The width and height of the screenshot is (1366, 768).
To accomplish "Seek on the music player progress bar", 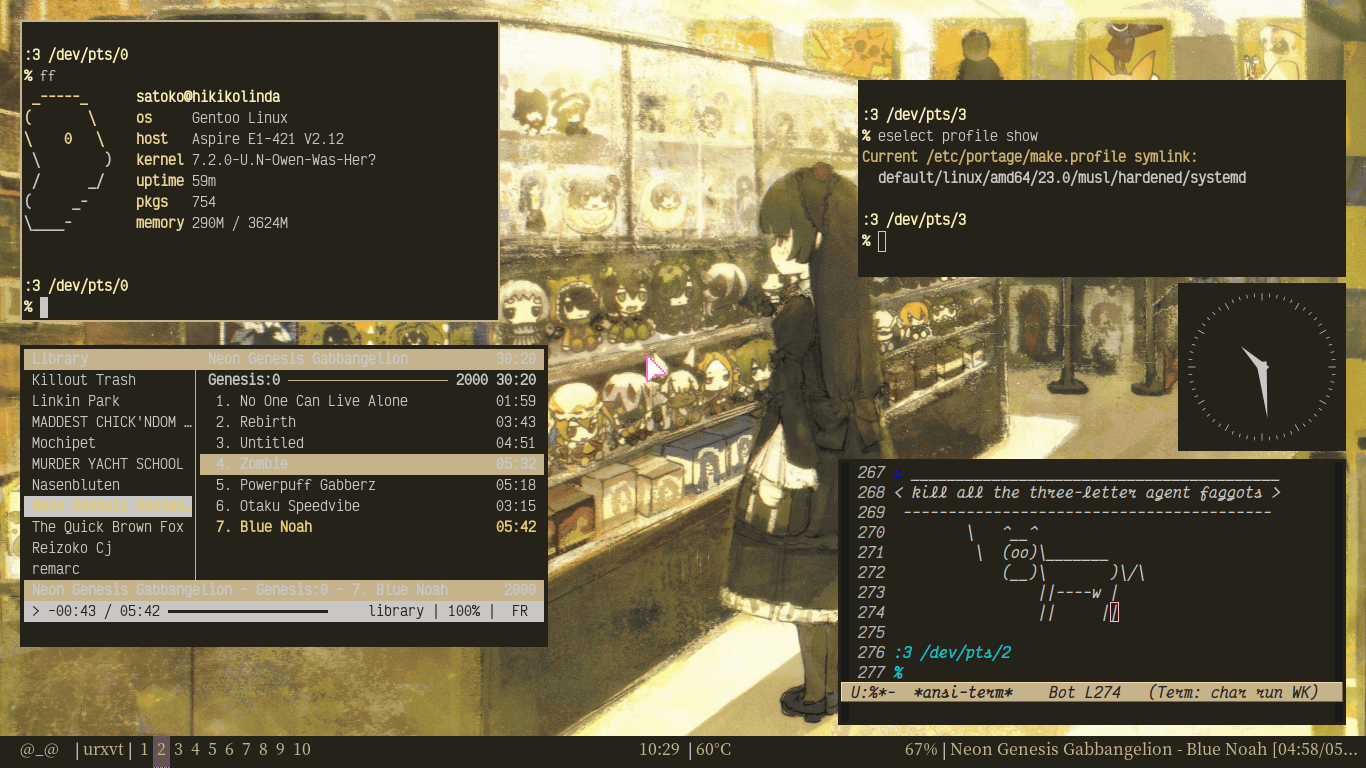I will pos(248,611).
